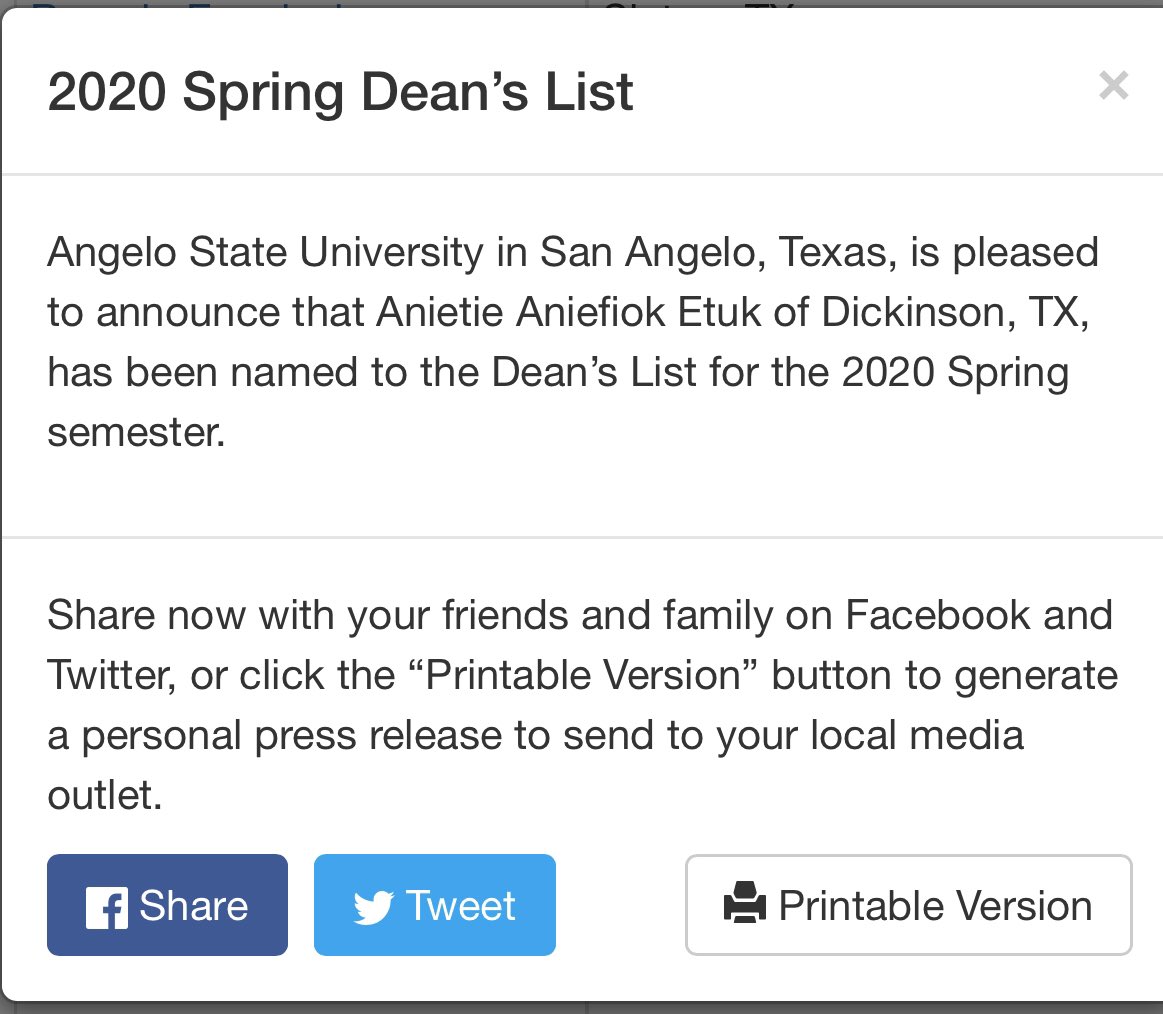Image resolution: width=1163 pixels, height=1014 pixels.
Task: Click the Angelo State University announcement paragraph
Action: coord(572,343)
